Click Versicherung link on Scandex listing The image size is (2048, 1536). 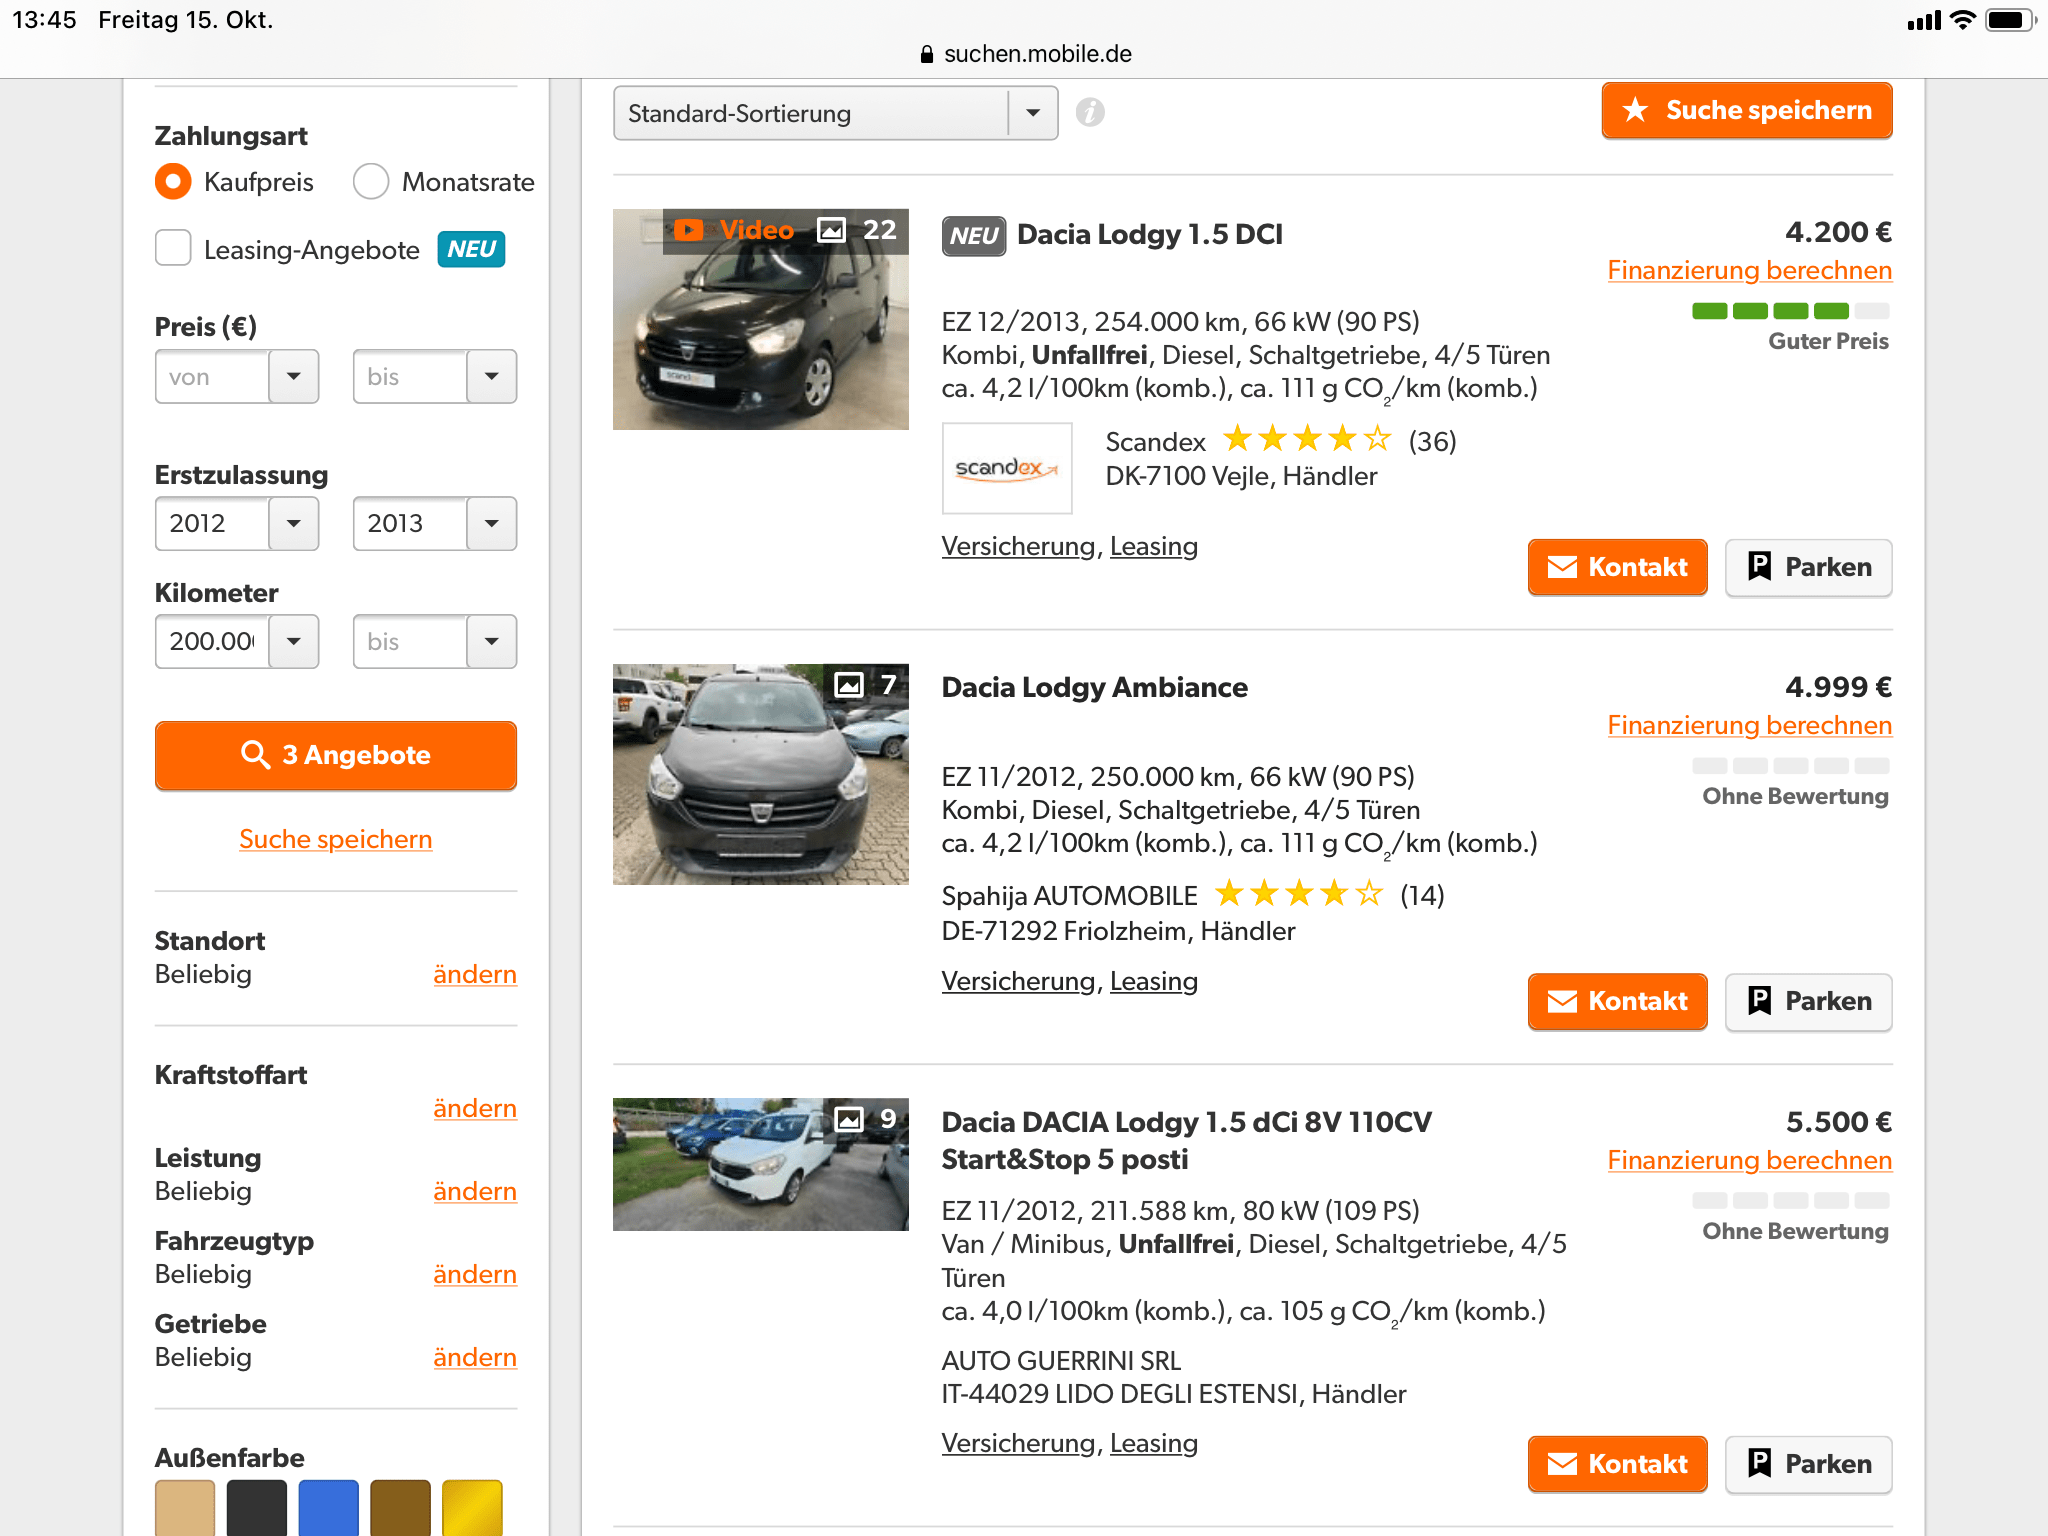point(1018,546)
